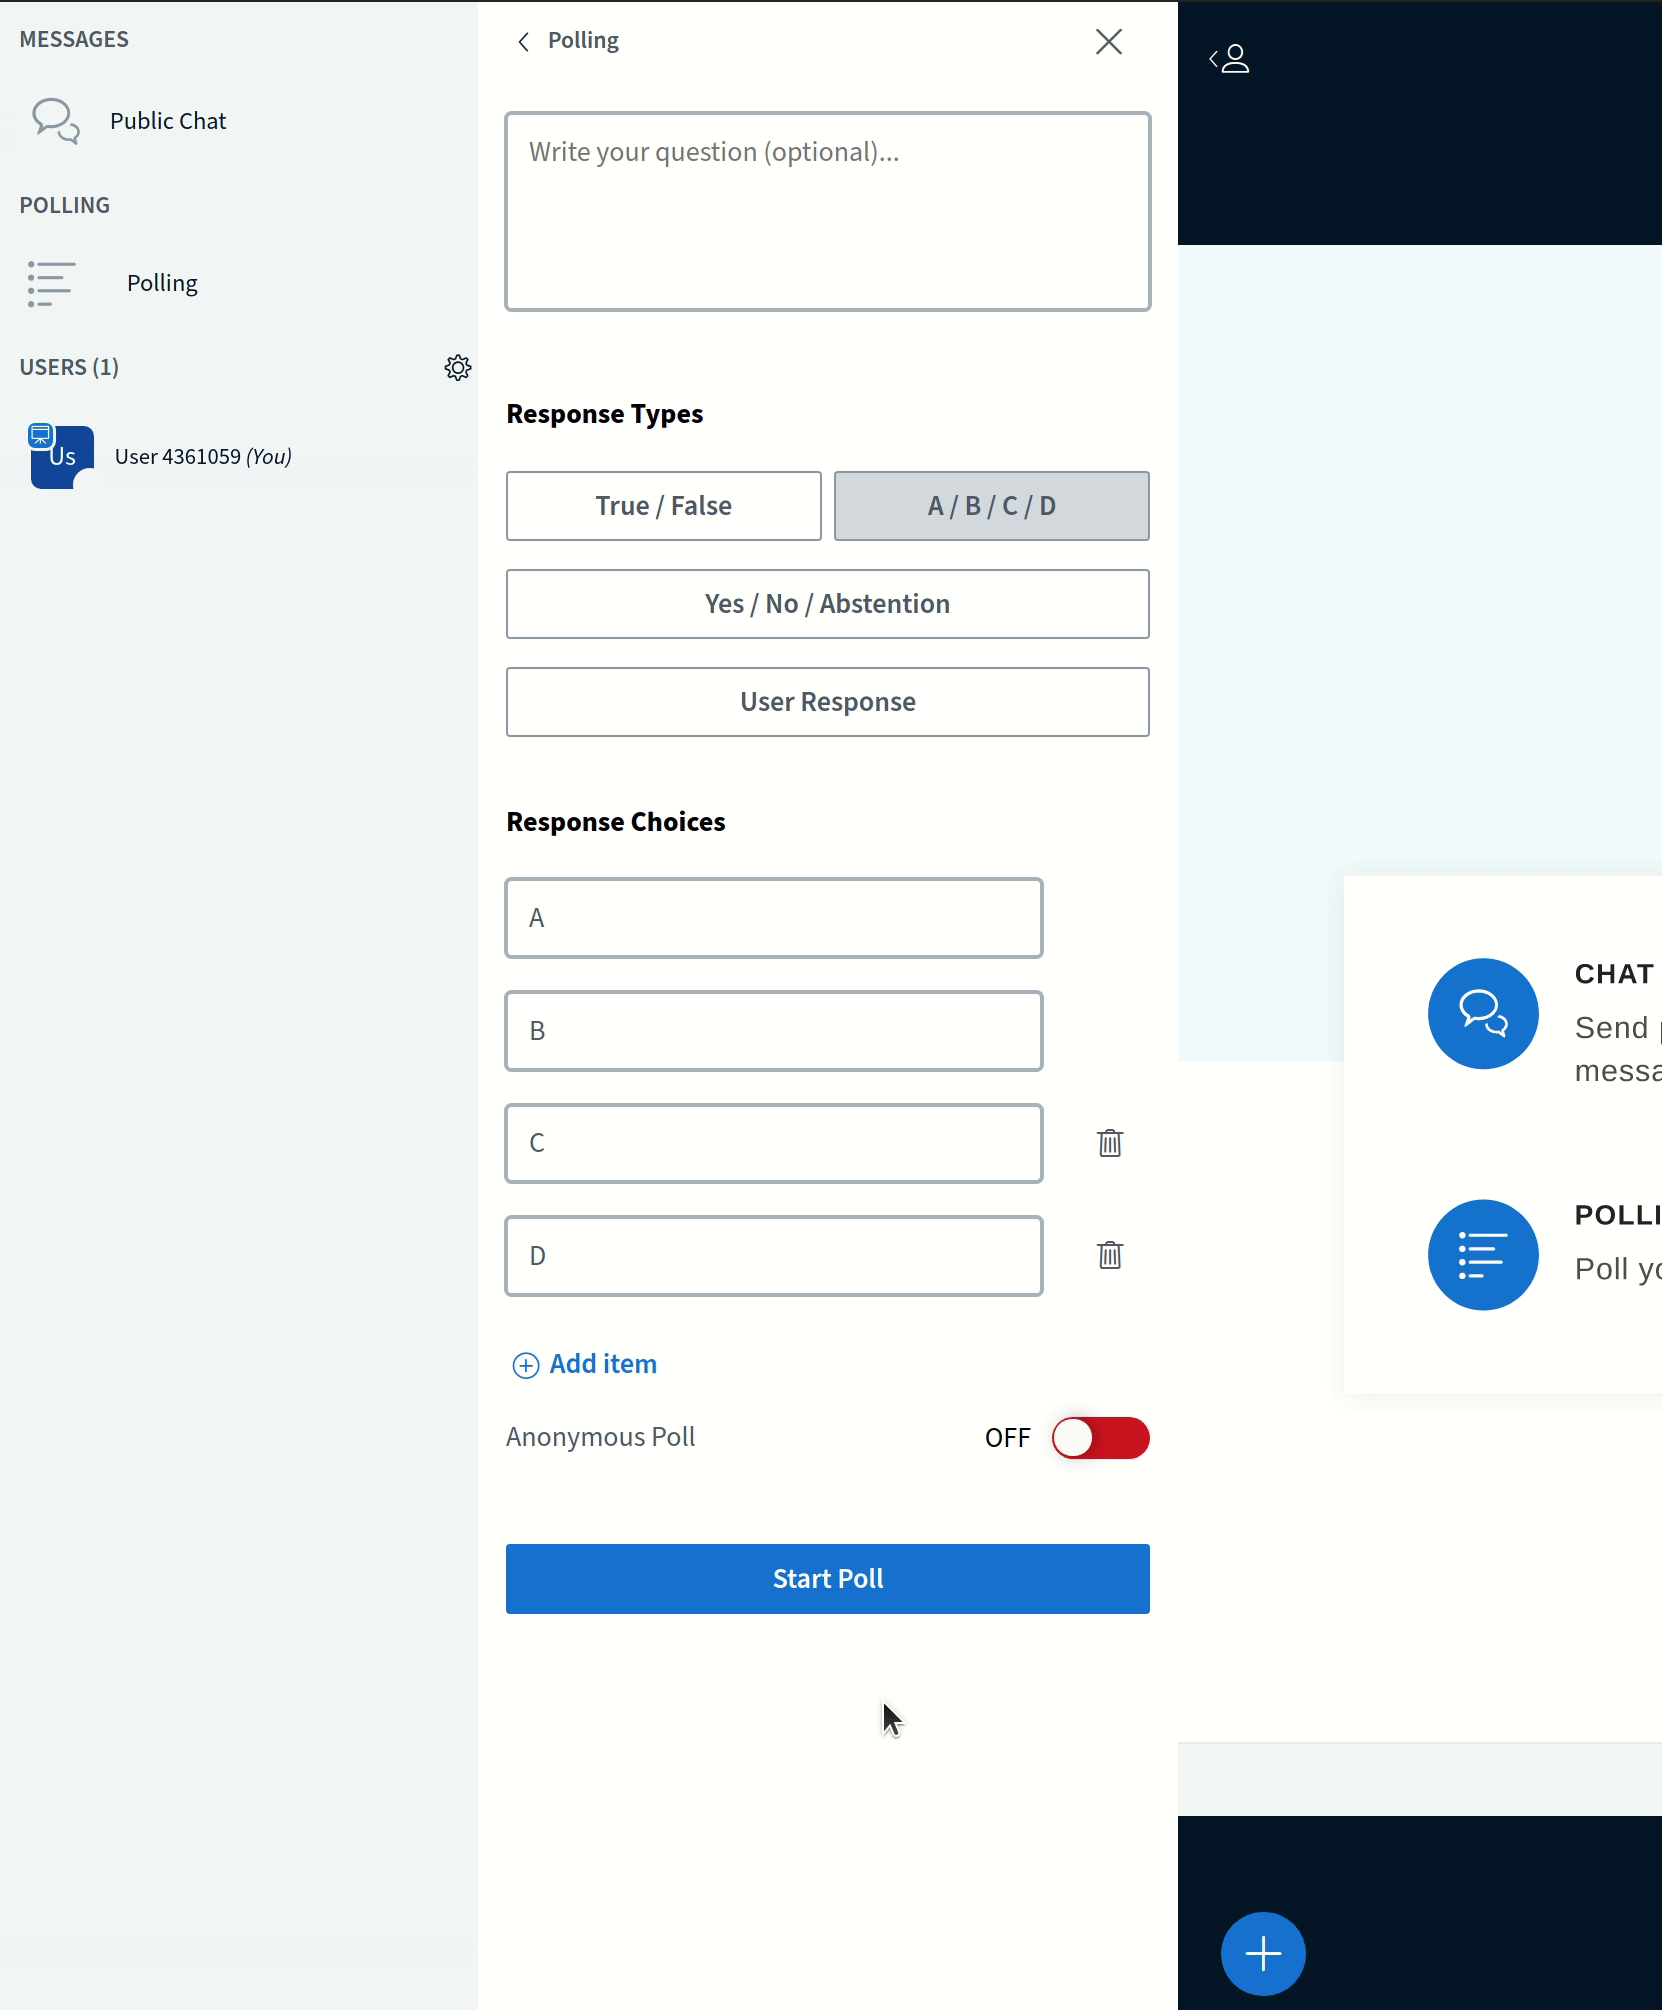Click User 4361059's avatar
The width and height of the screenshot is (1662, 2010).
[x=59, y=456]
